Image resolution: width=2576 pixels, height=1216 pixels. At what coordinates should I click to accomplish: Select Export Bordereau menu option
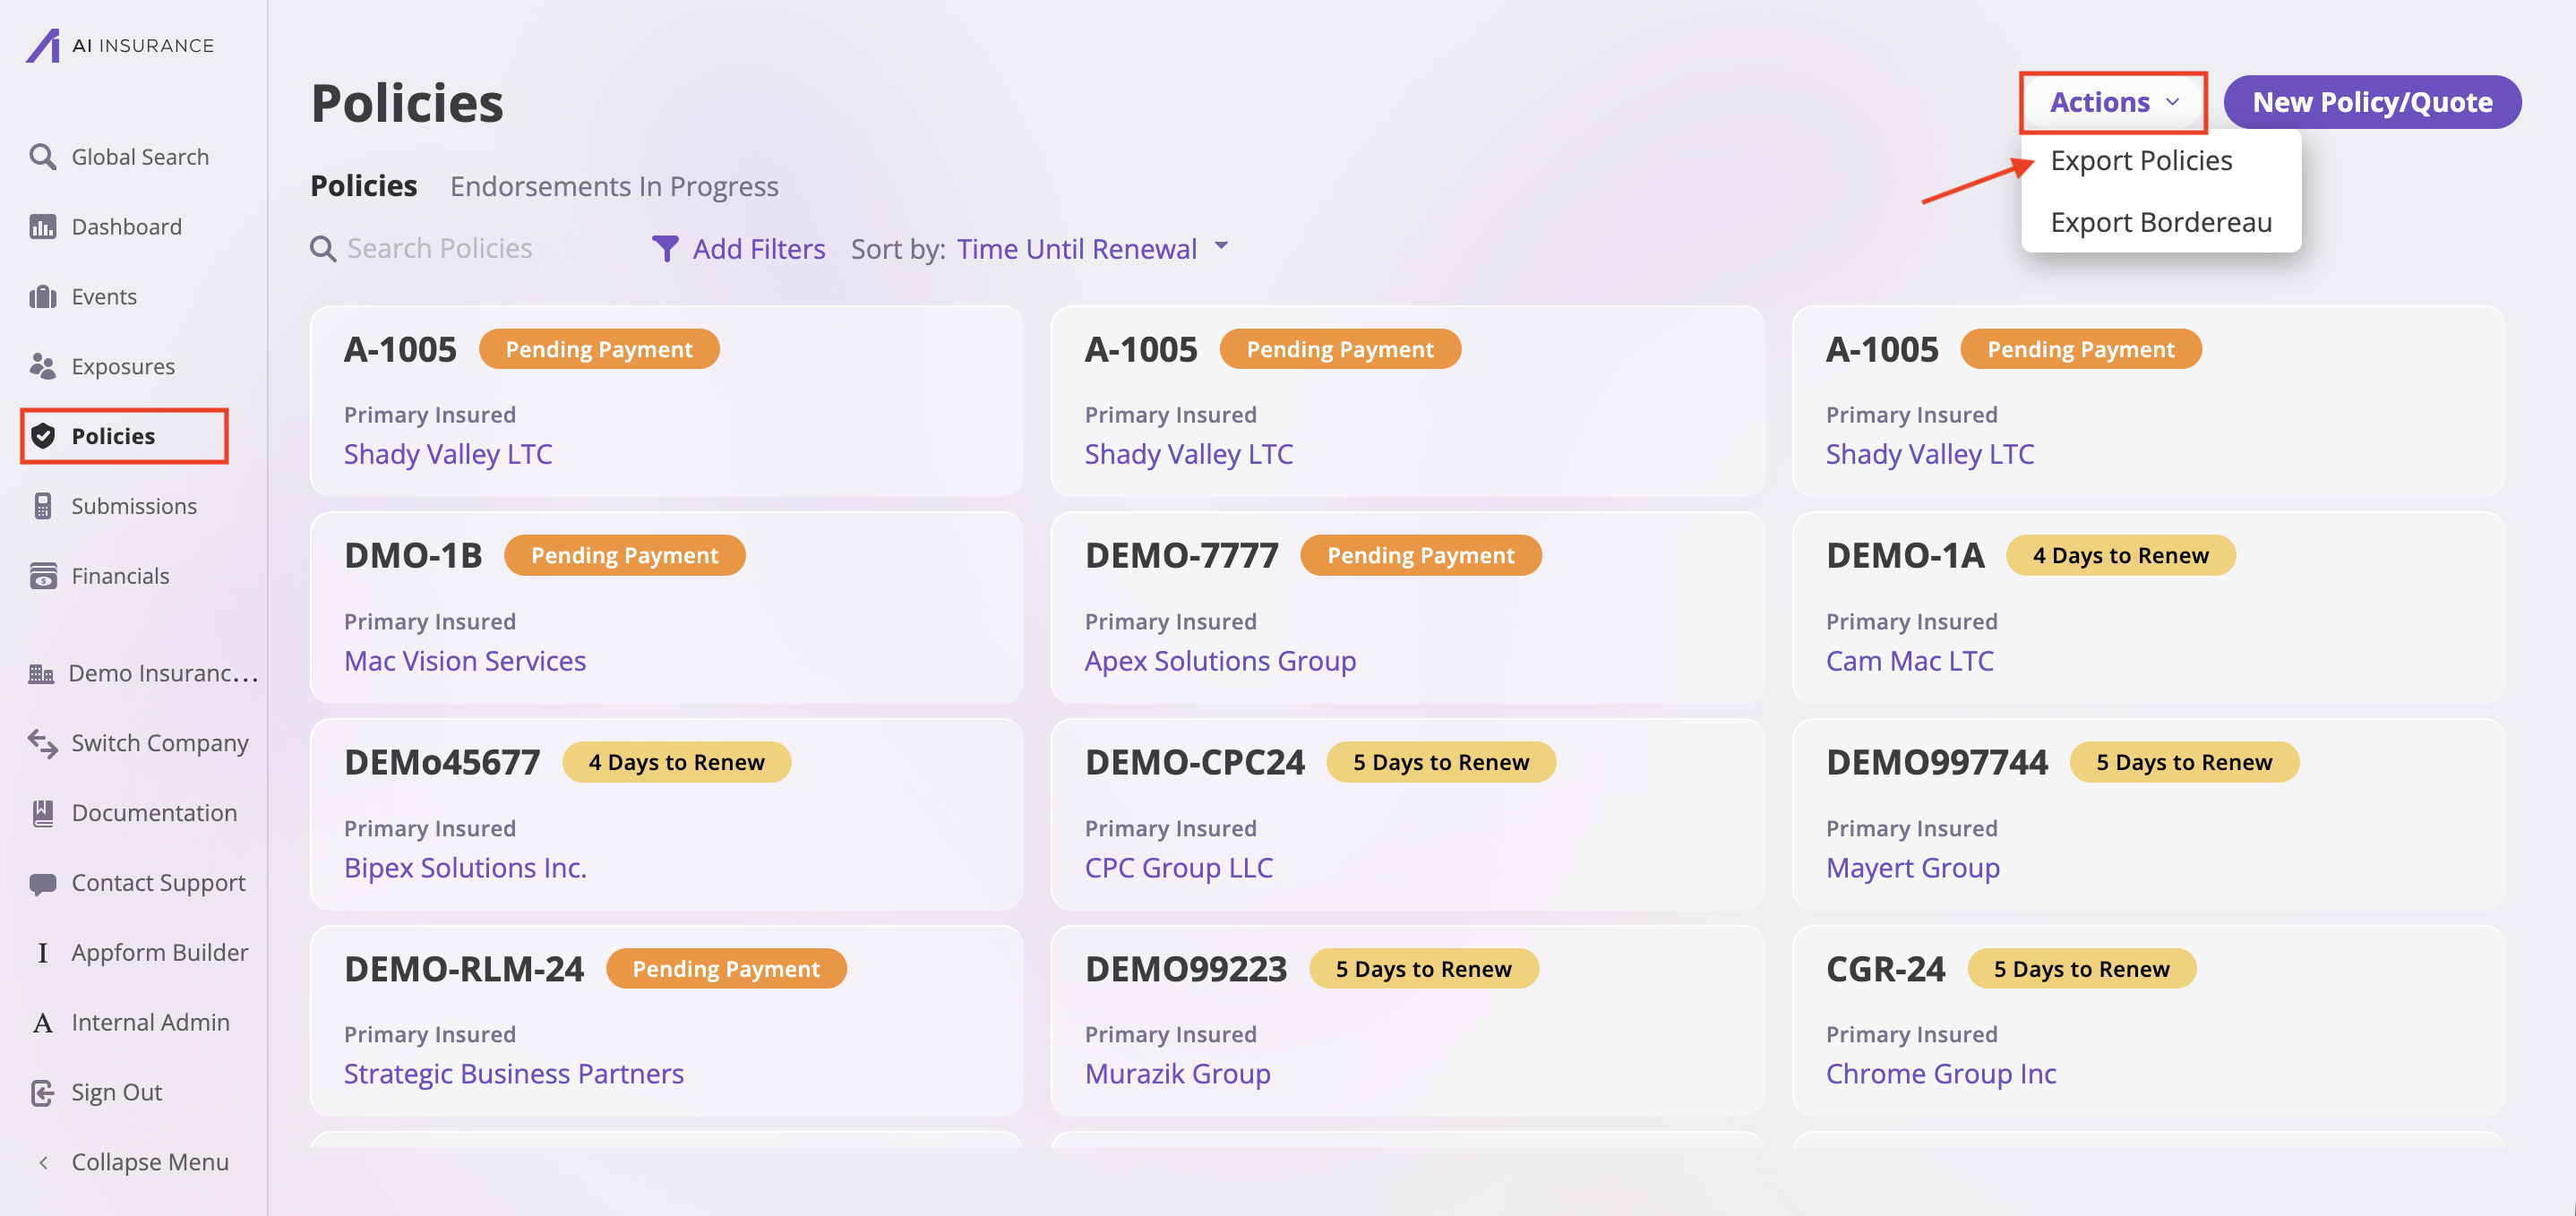click(x=2160, y=222)
